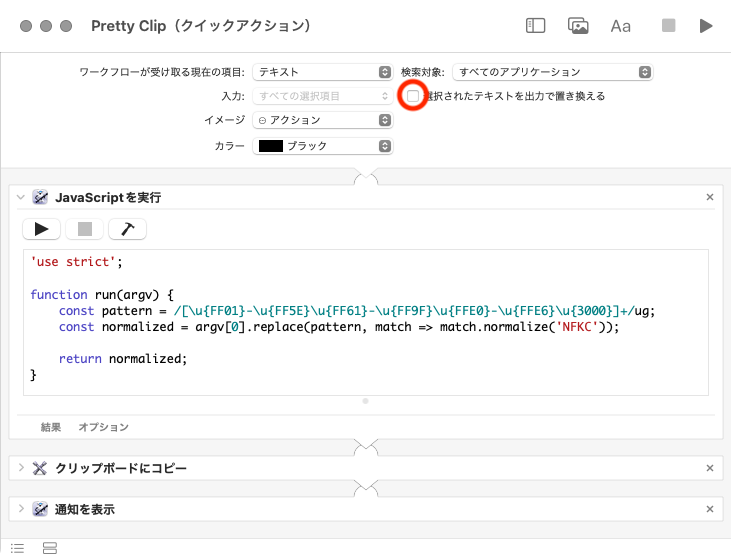Show the log view at bottom left
The height and width of the screenshot is (559, 731).
[x=18, y=547]
